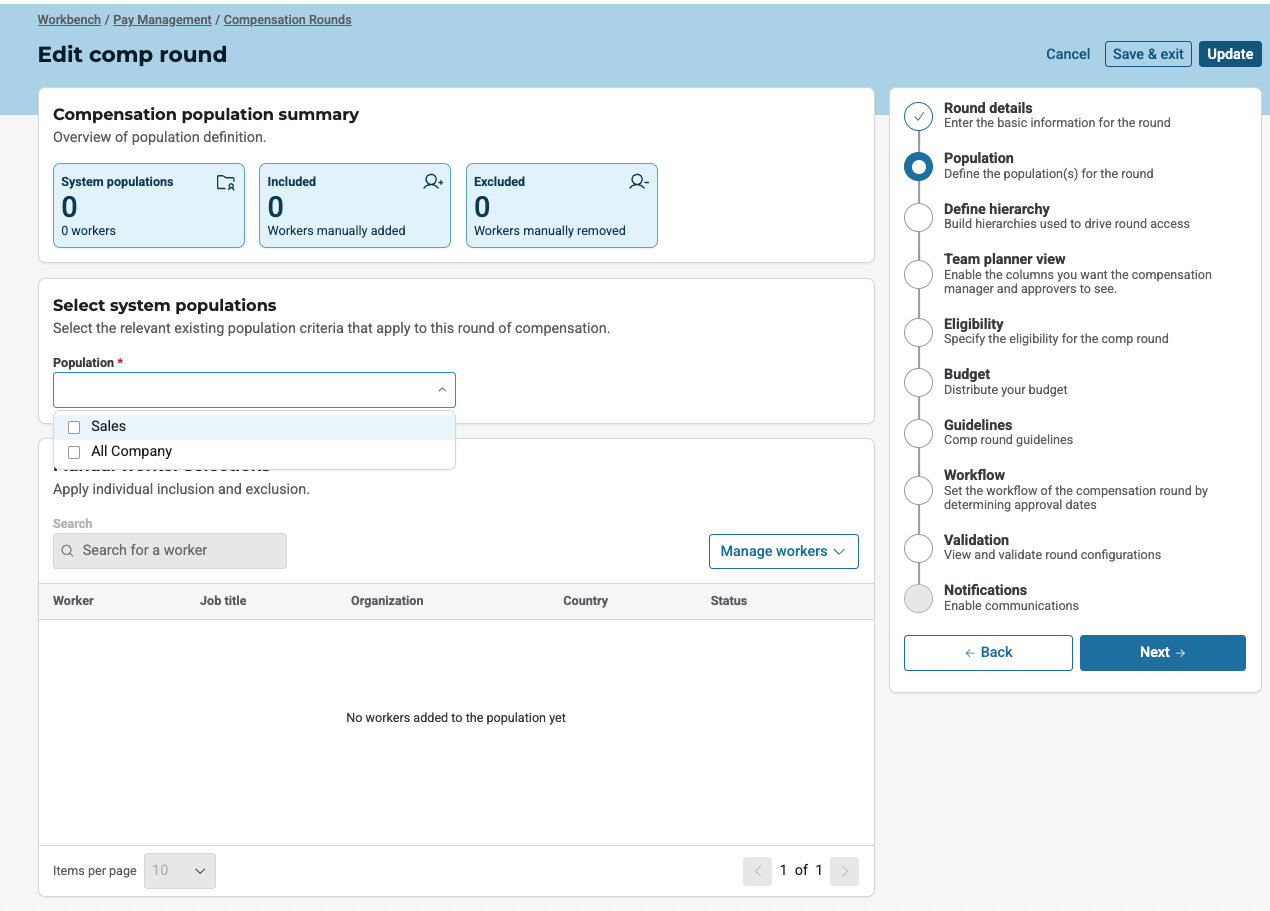
Task: Click the Round details checkmark step icon
Action: pyautogui.click(x=918, y=116)
